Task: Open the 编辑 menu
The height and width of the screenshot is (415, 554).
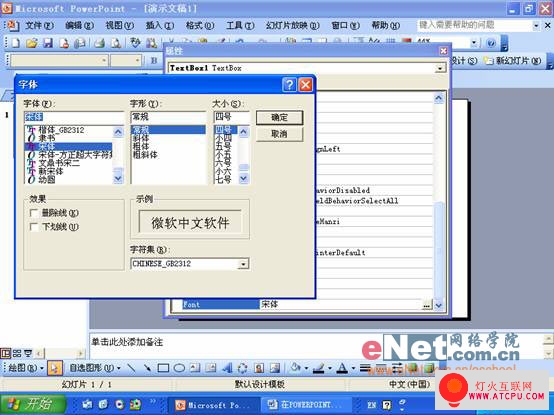Action: pos(79,25)
